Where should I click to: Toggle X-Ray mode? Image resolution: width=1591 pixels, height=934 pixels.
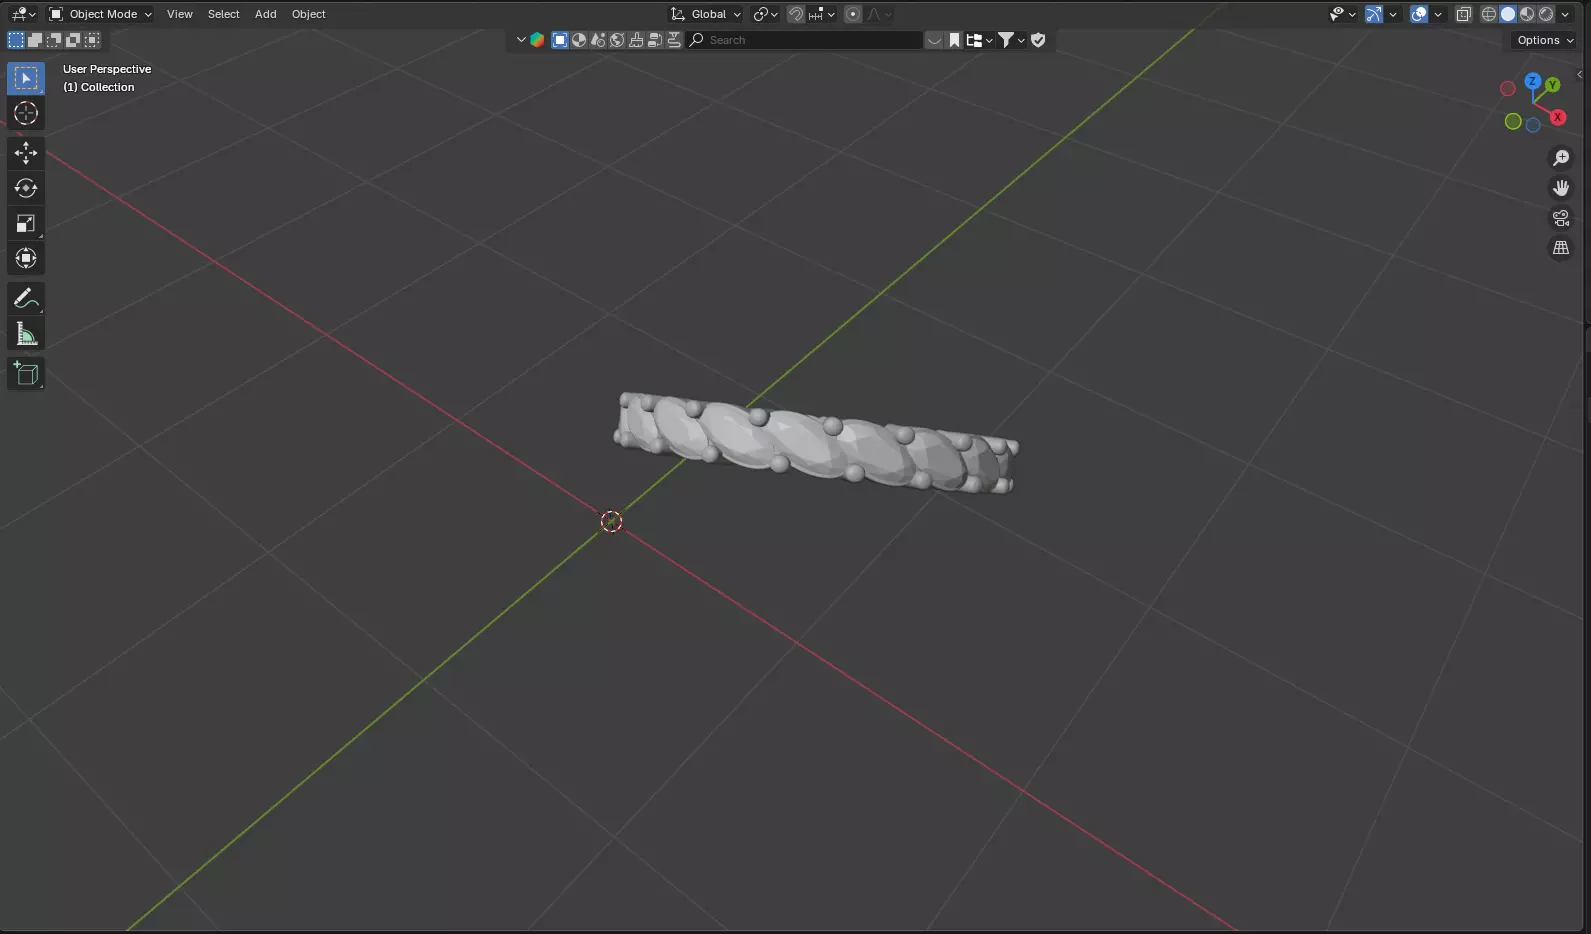[x=1464, y=14]
